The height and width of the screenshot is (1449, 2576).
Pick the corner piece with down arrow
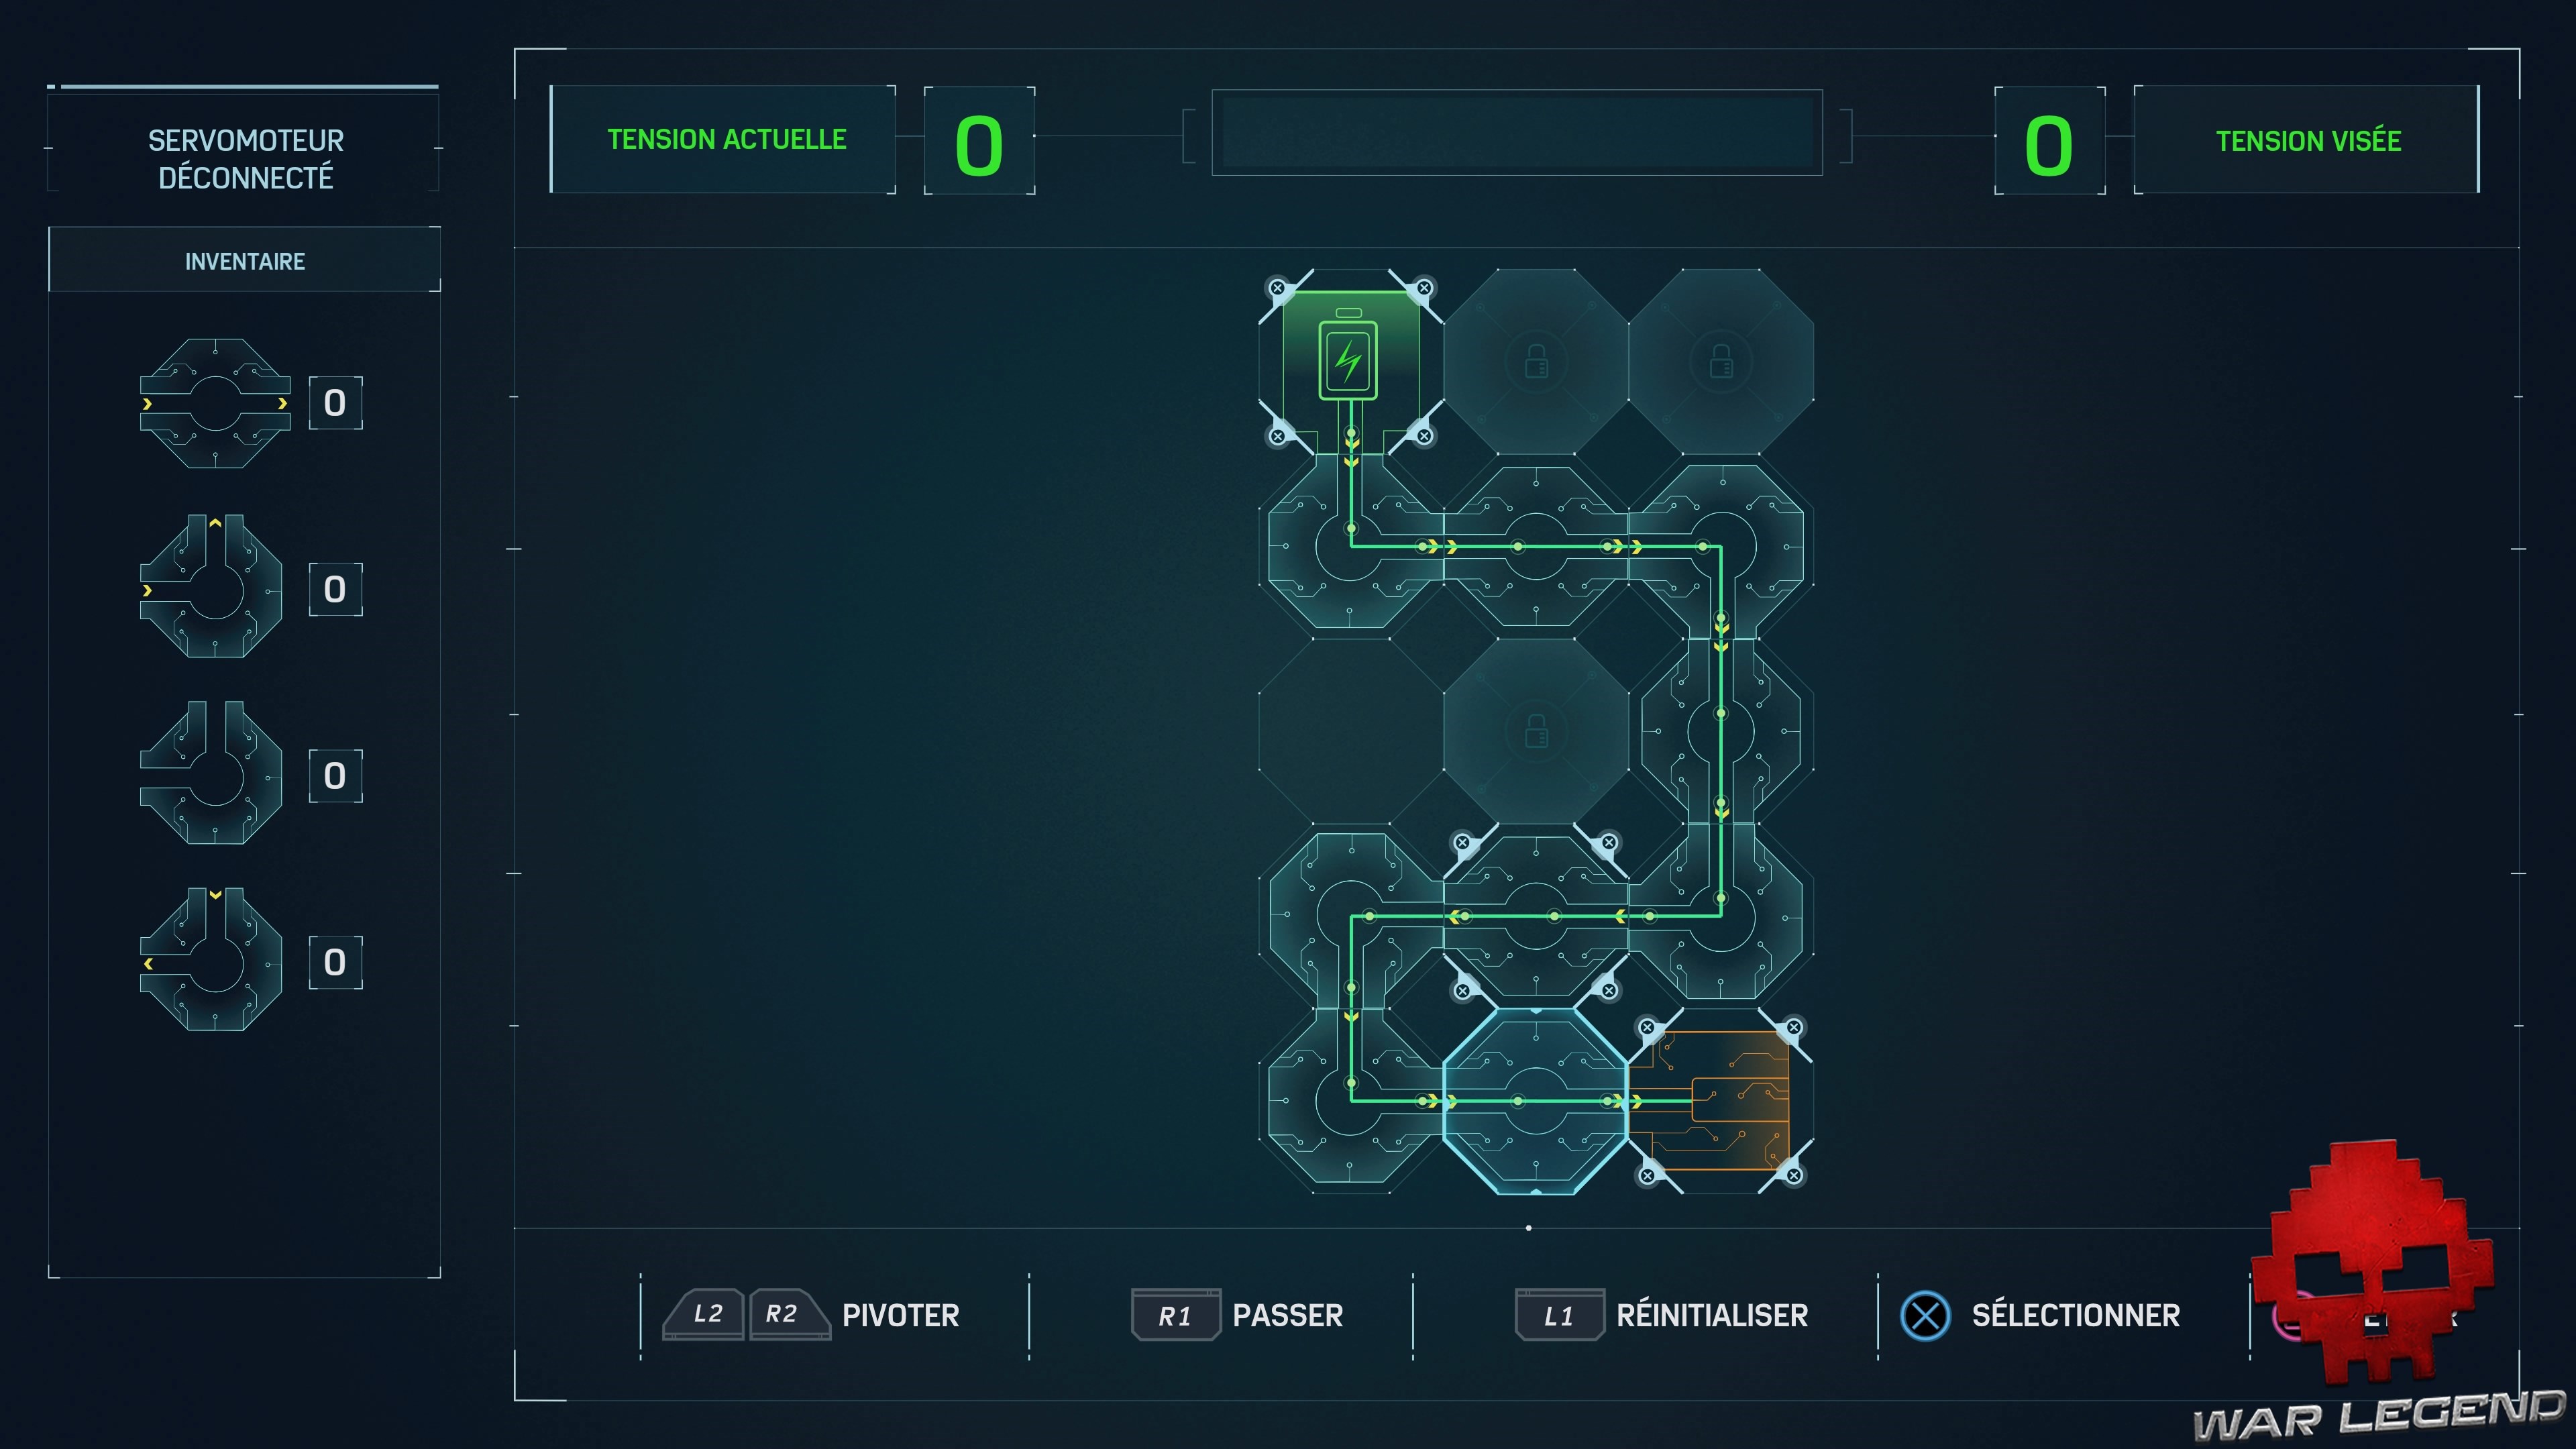tap(212, 960)
